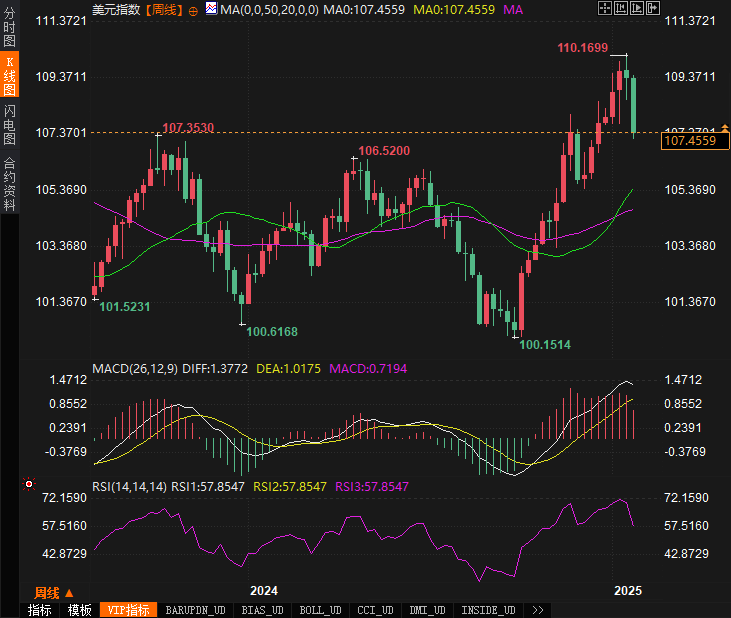This screenshot has height=618, width=731.
Task: Click the magenta RSI3:57.8547 label
Action: tap(372, 487)
